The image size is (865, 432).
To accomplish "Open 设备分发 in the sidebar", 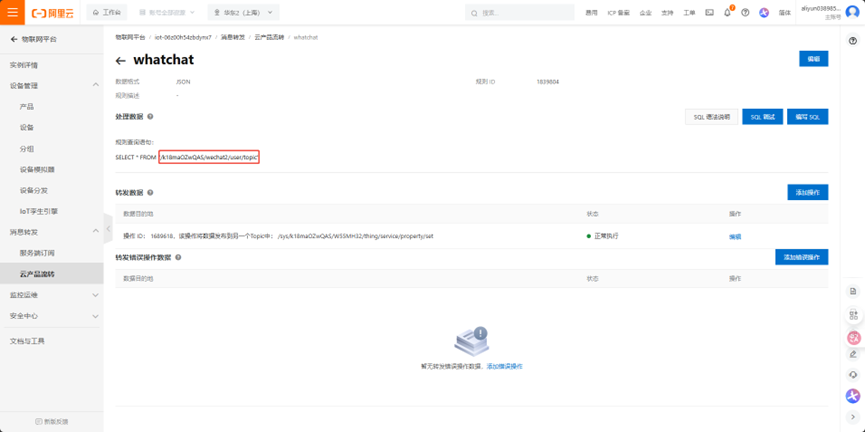I will 34,190.
